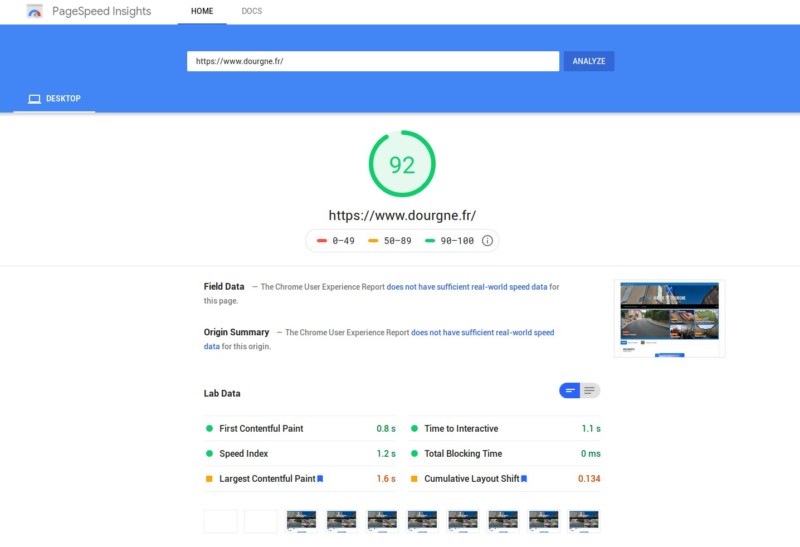Image resolution: width=800 pixels, height=547 pixels.
Task: Open the HOME tab
Action: coord(202,11)
